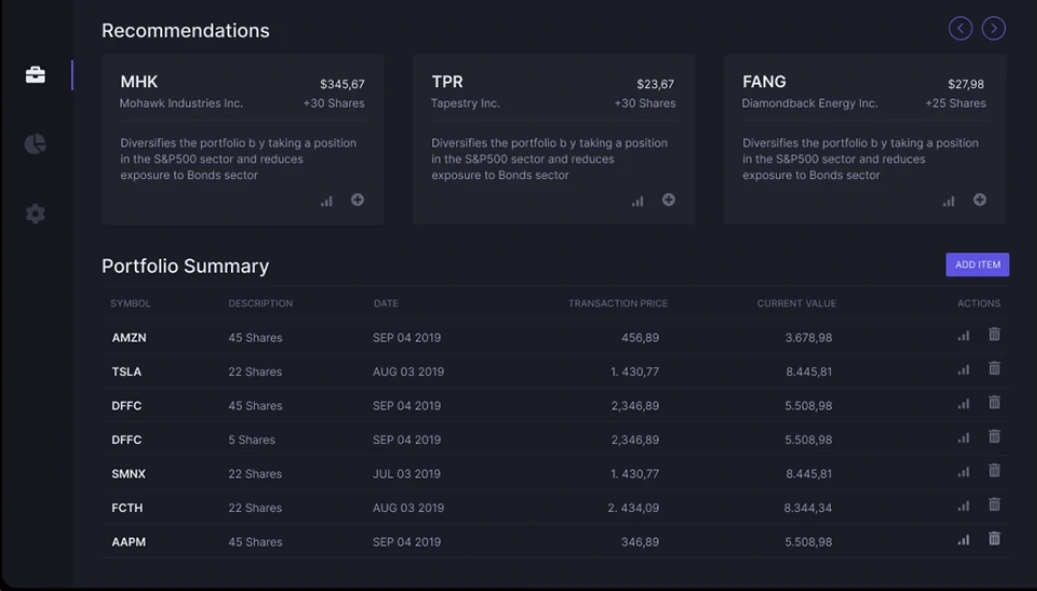This screenshot has width=1037, height=591.
Task: Click the AMZN symbol in table
Action: pyautogui.click(x=129, y=338)
